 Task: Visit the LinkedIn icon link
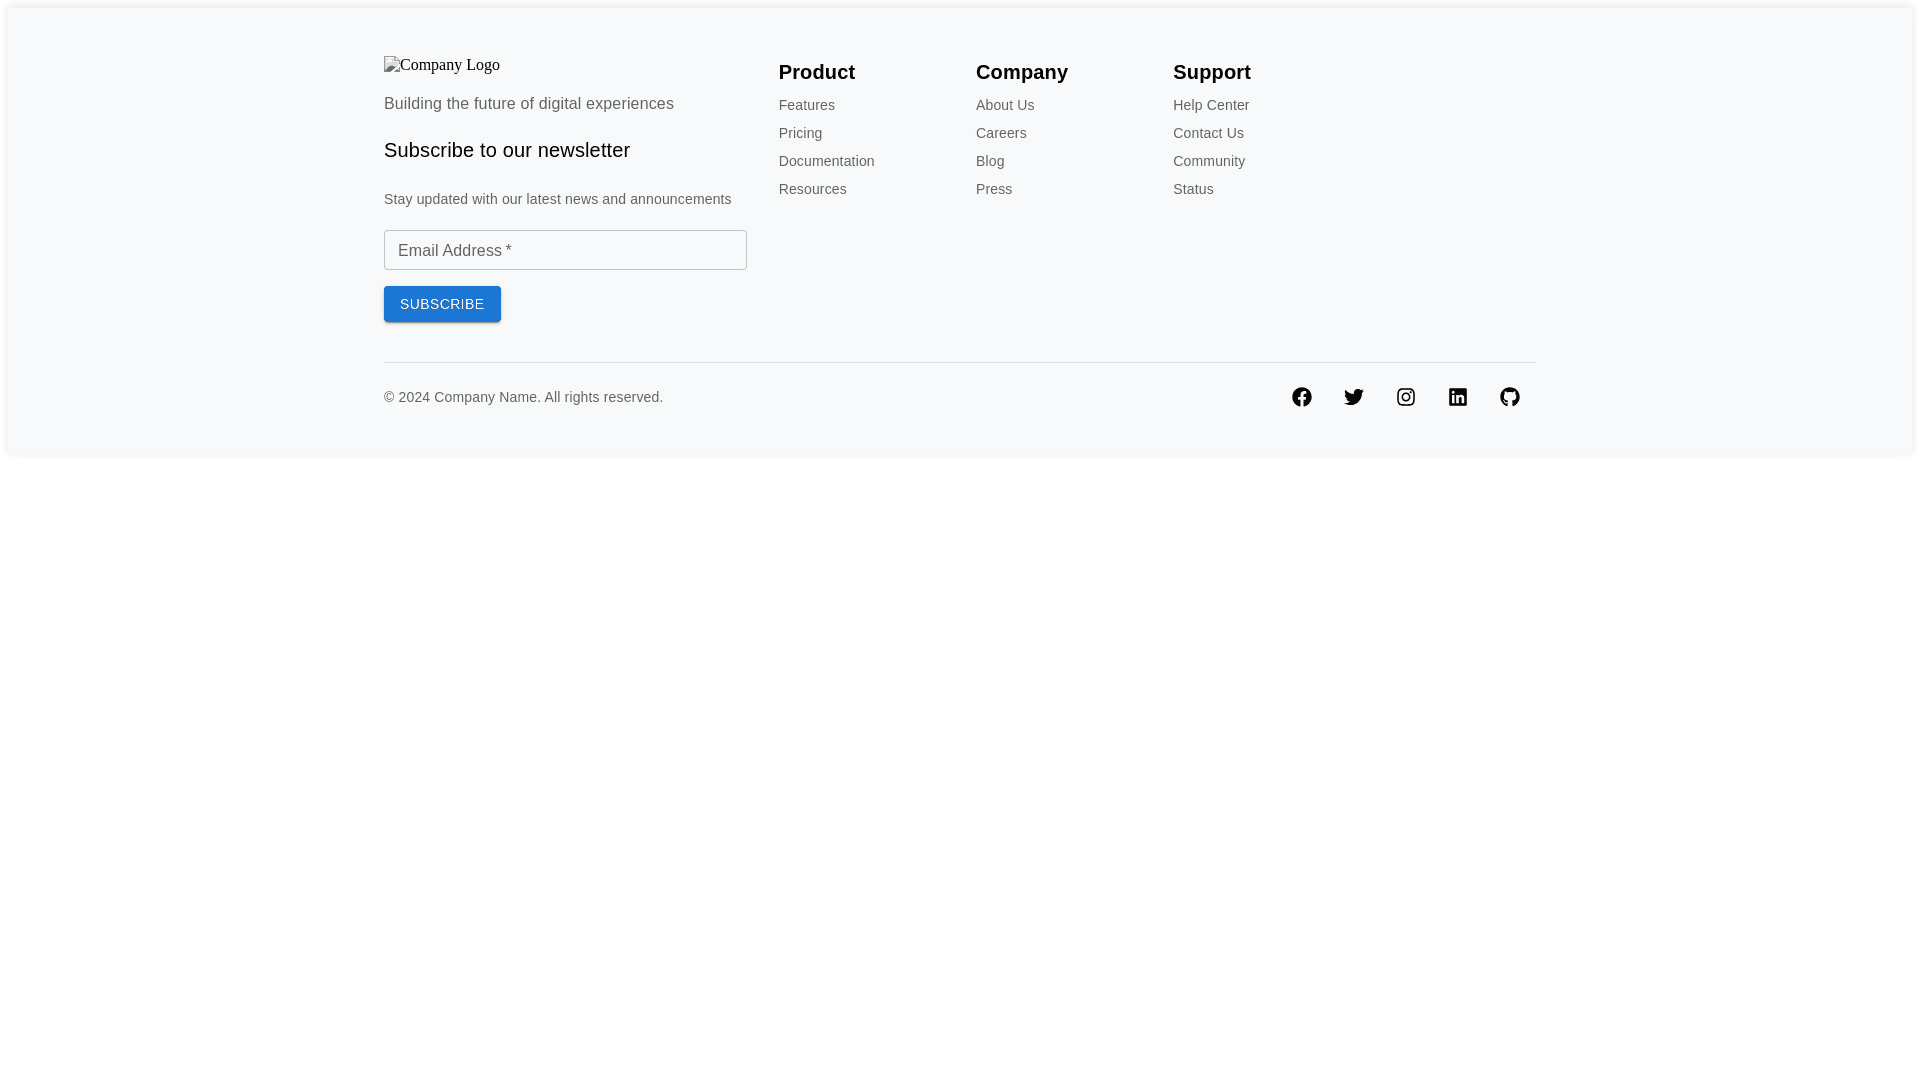click(x=1457, y=397)
